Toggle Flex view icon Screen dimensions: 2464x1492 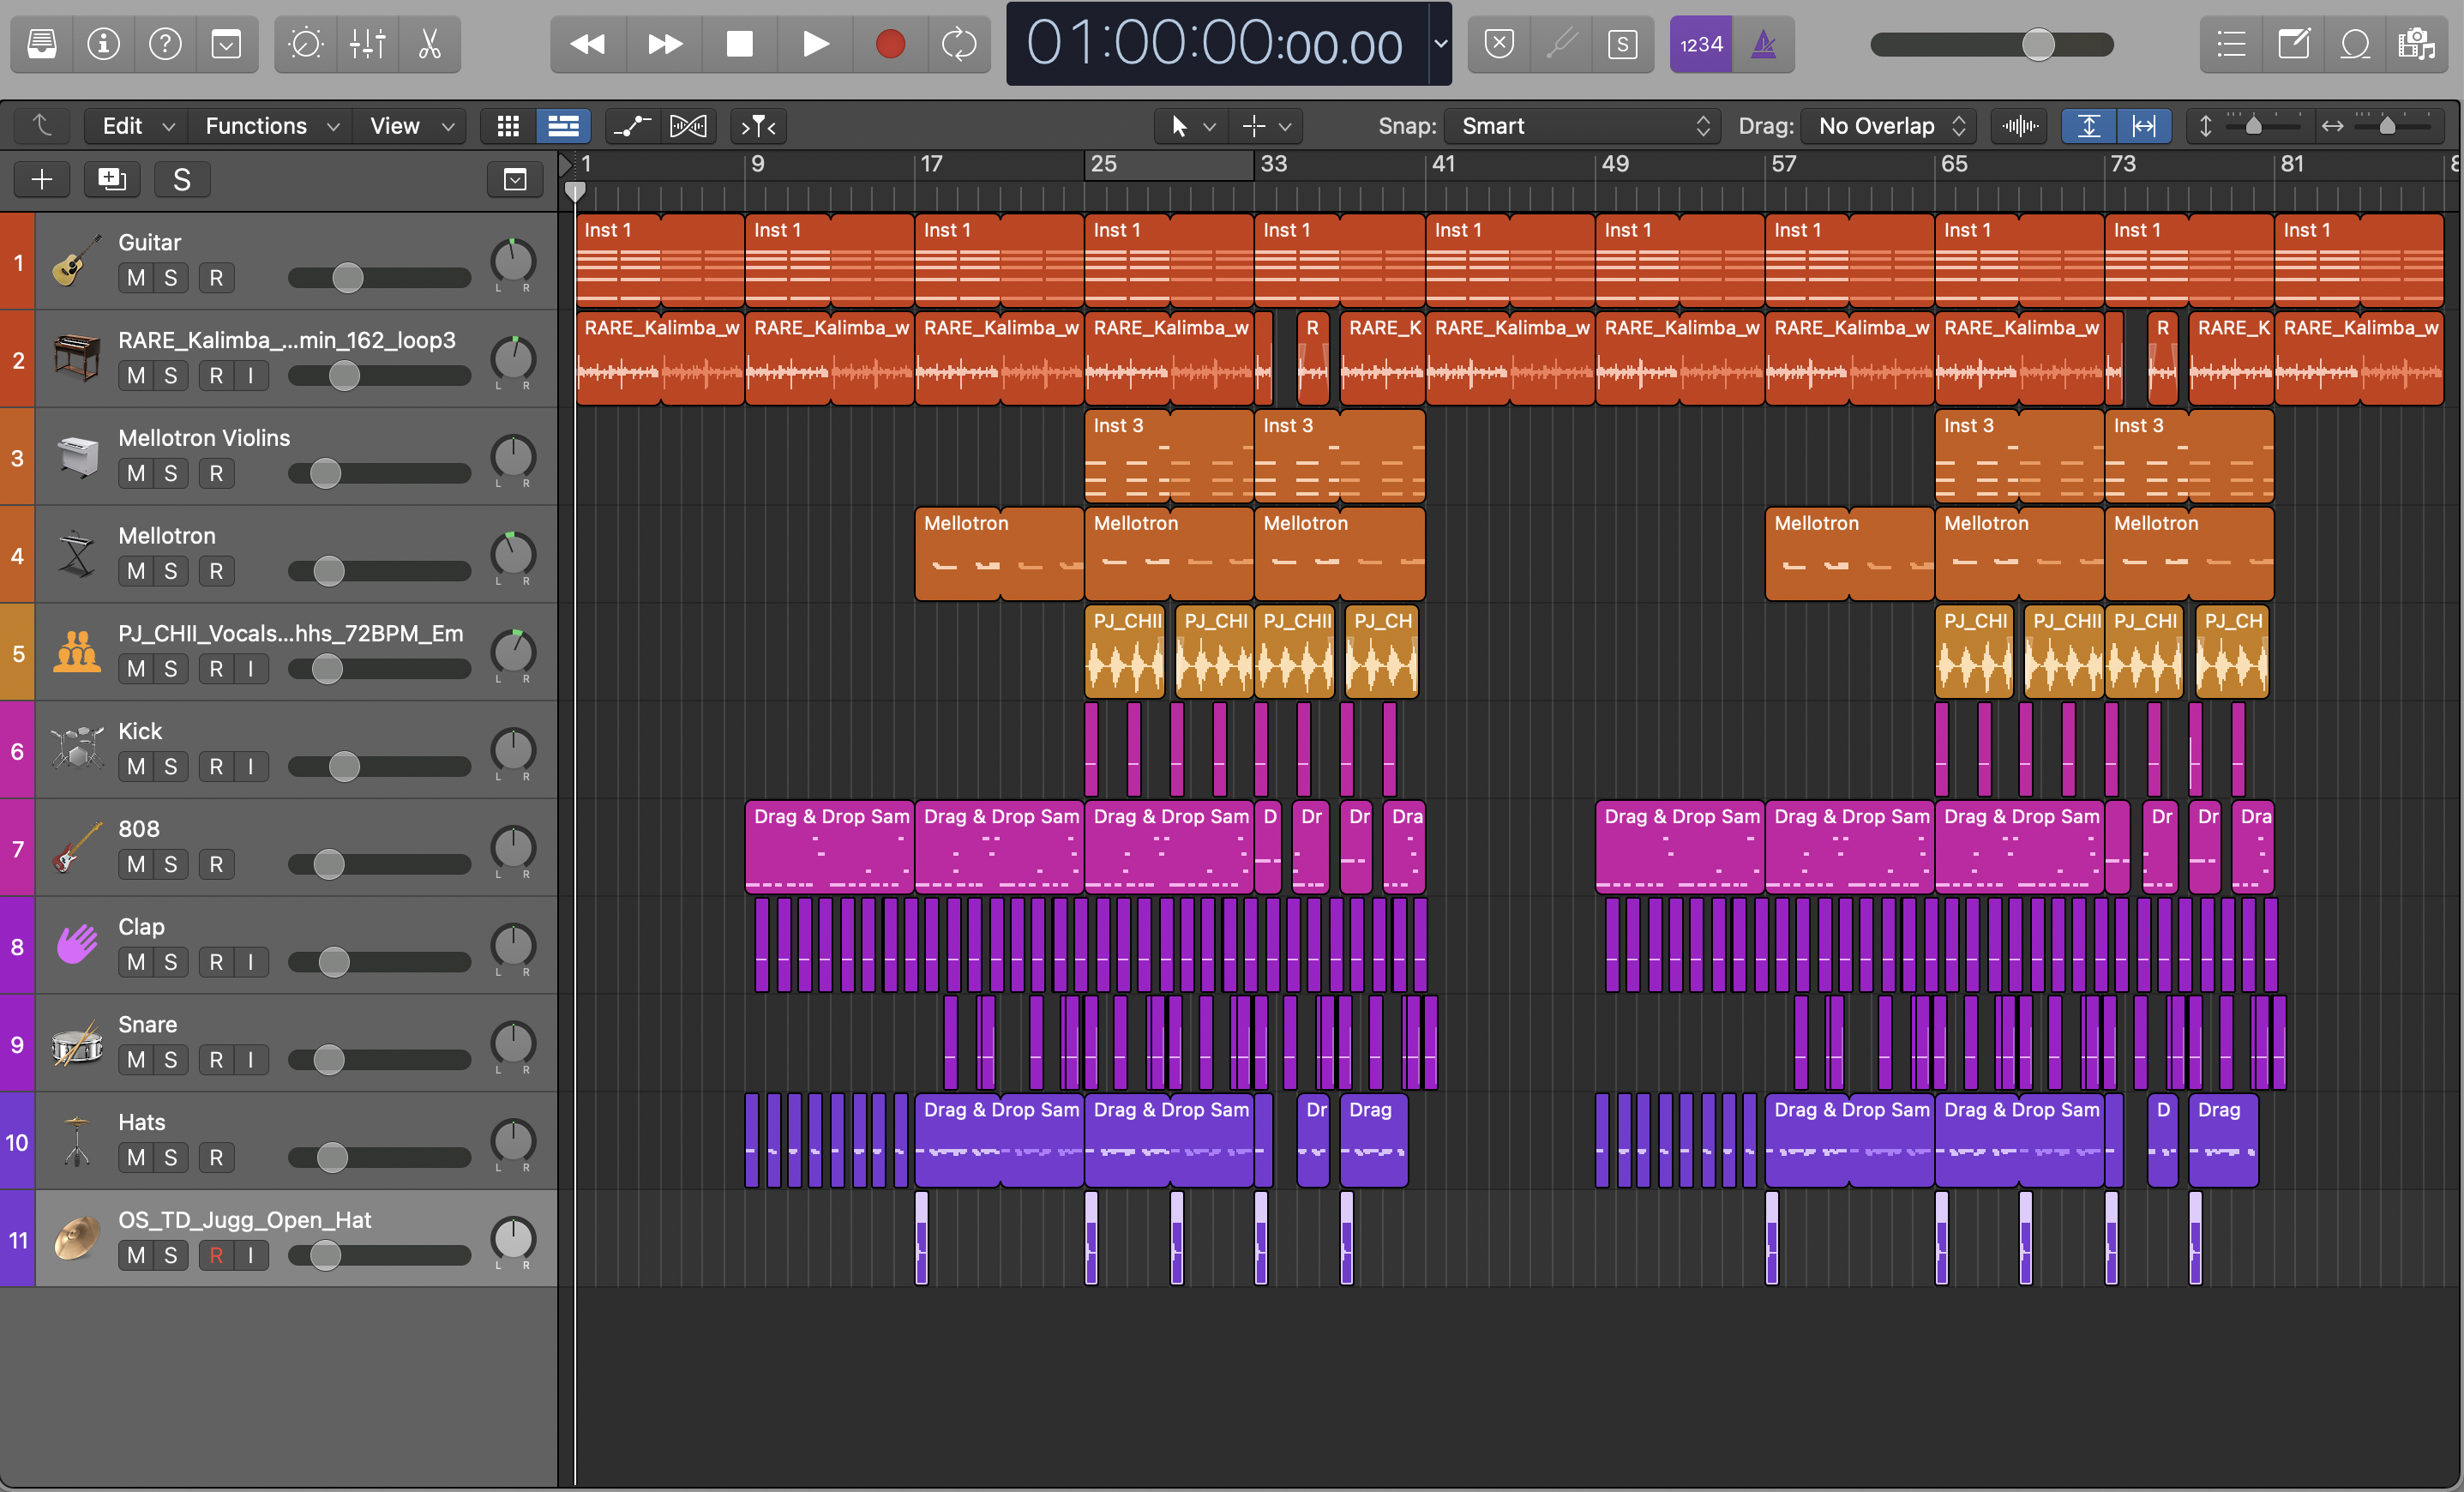click(x=688, y=126)
